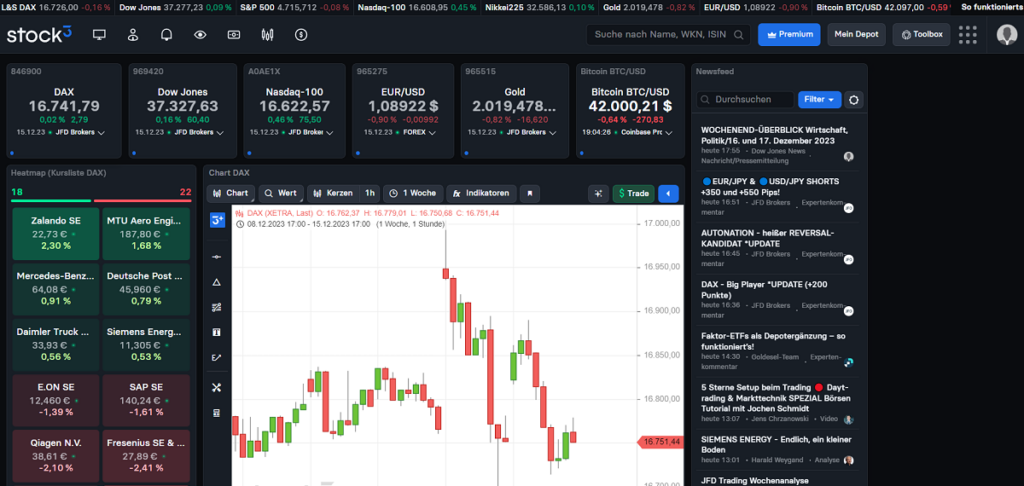Select the text annotation tool in chart sidebar
Viewport: 1024px width, 486px height.
point(217,332)
